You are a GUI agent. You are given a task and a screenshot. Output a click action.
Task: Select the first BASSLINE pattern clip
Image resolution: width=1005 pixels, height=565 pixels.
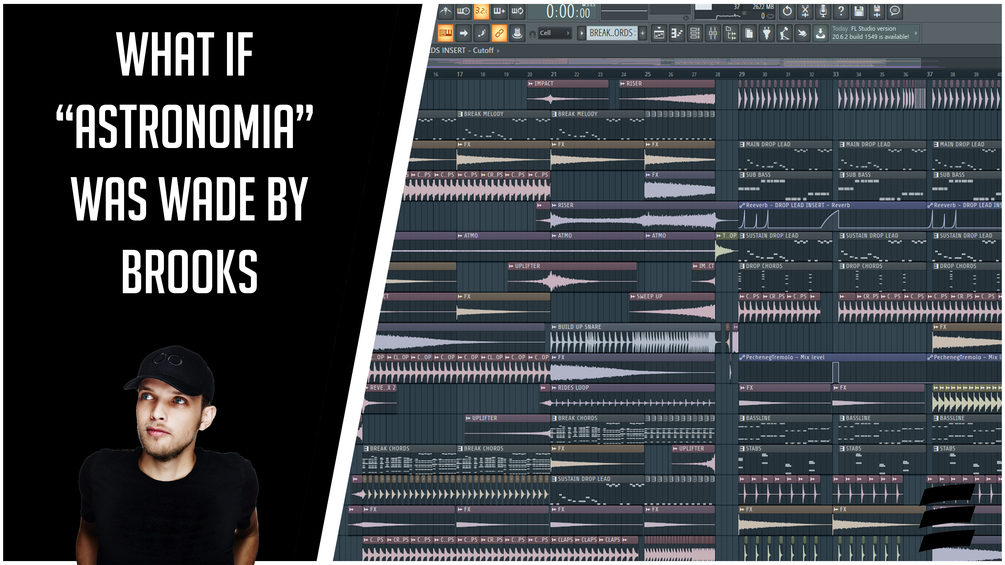click(785, 429)
